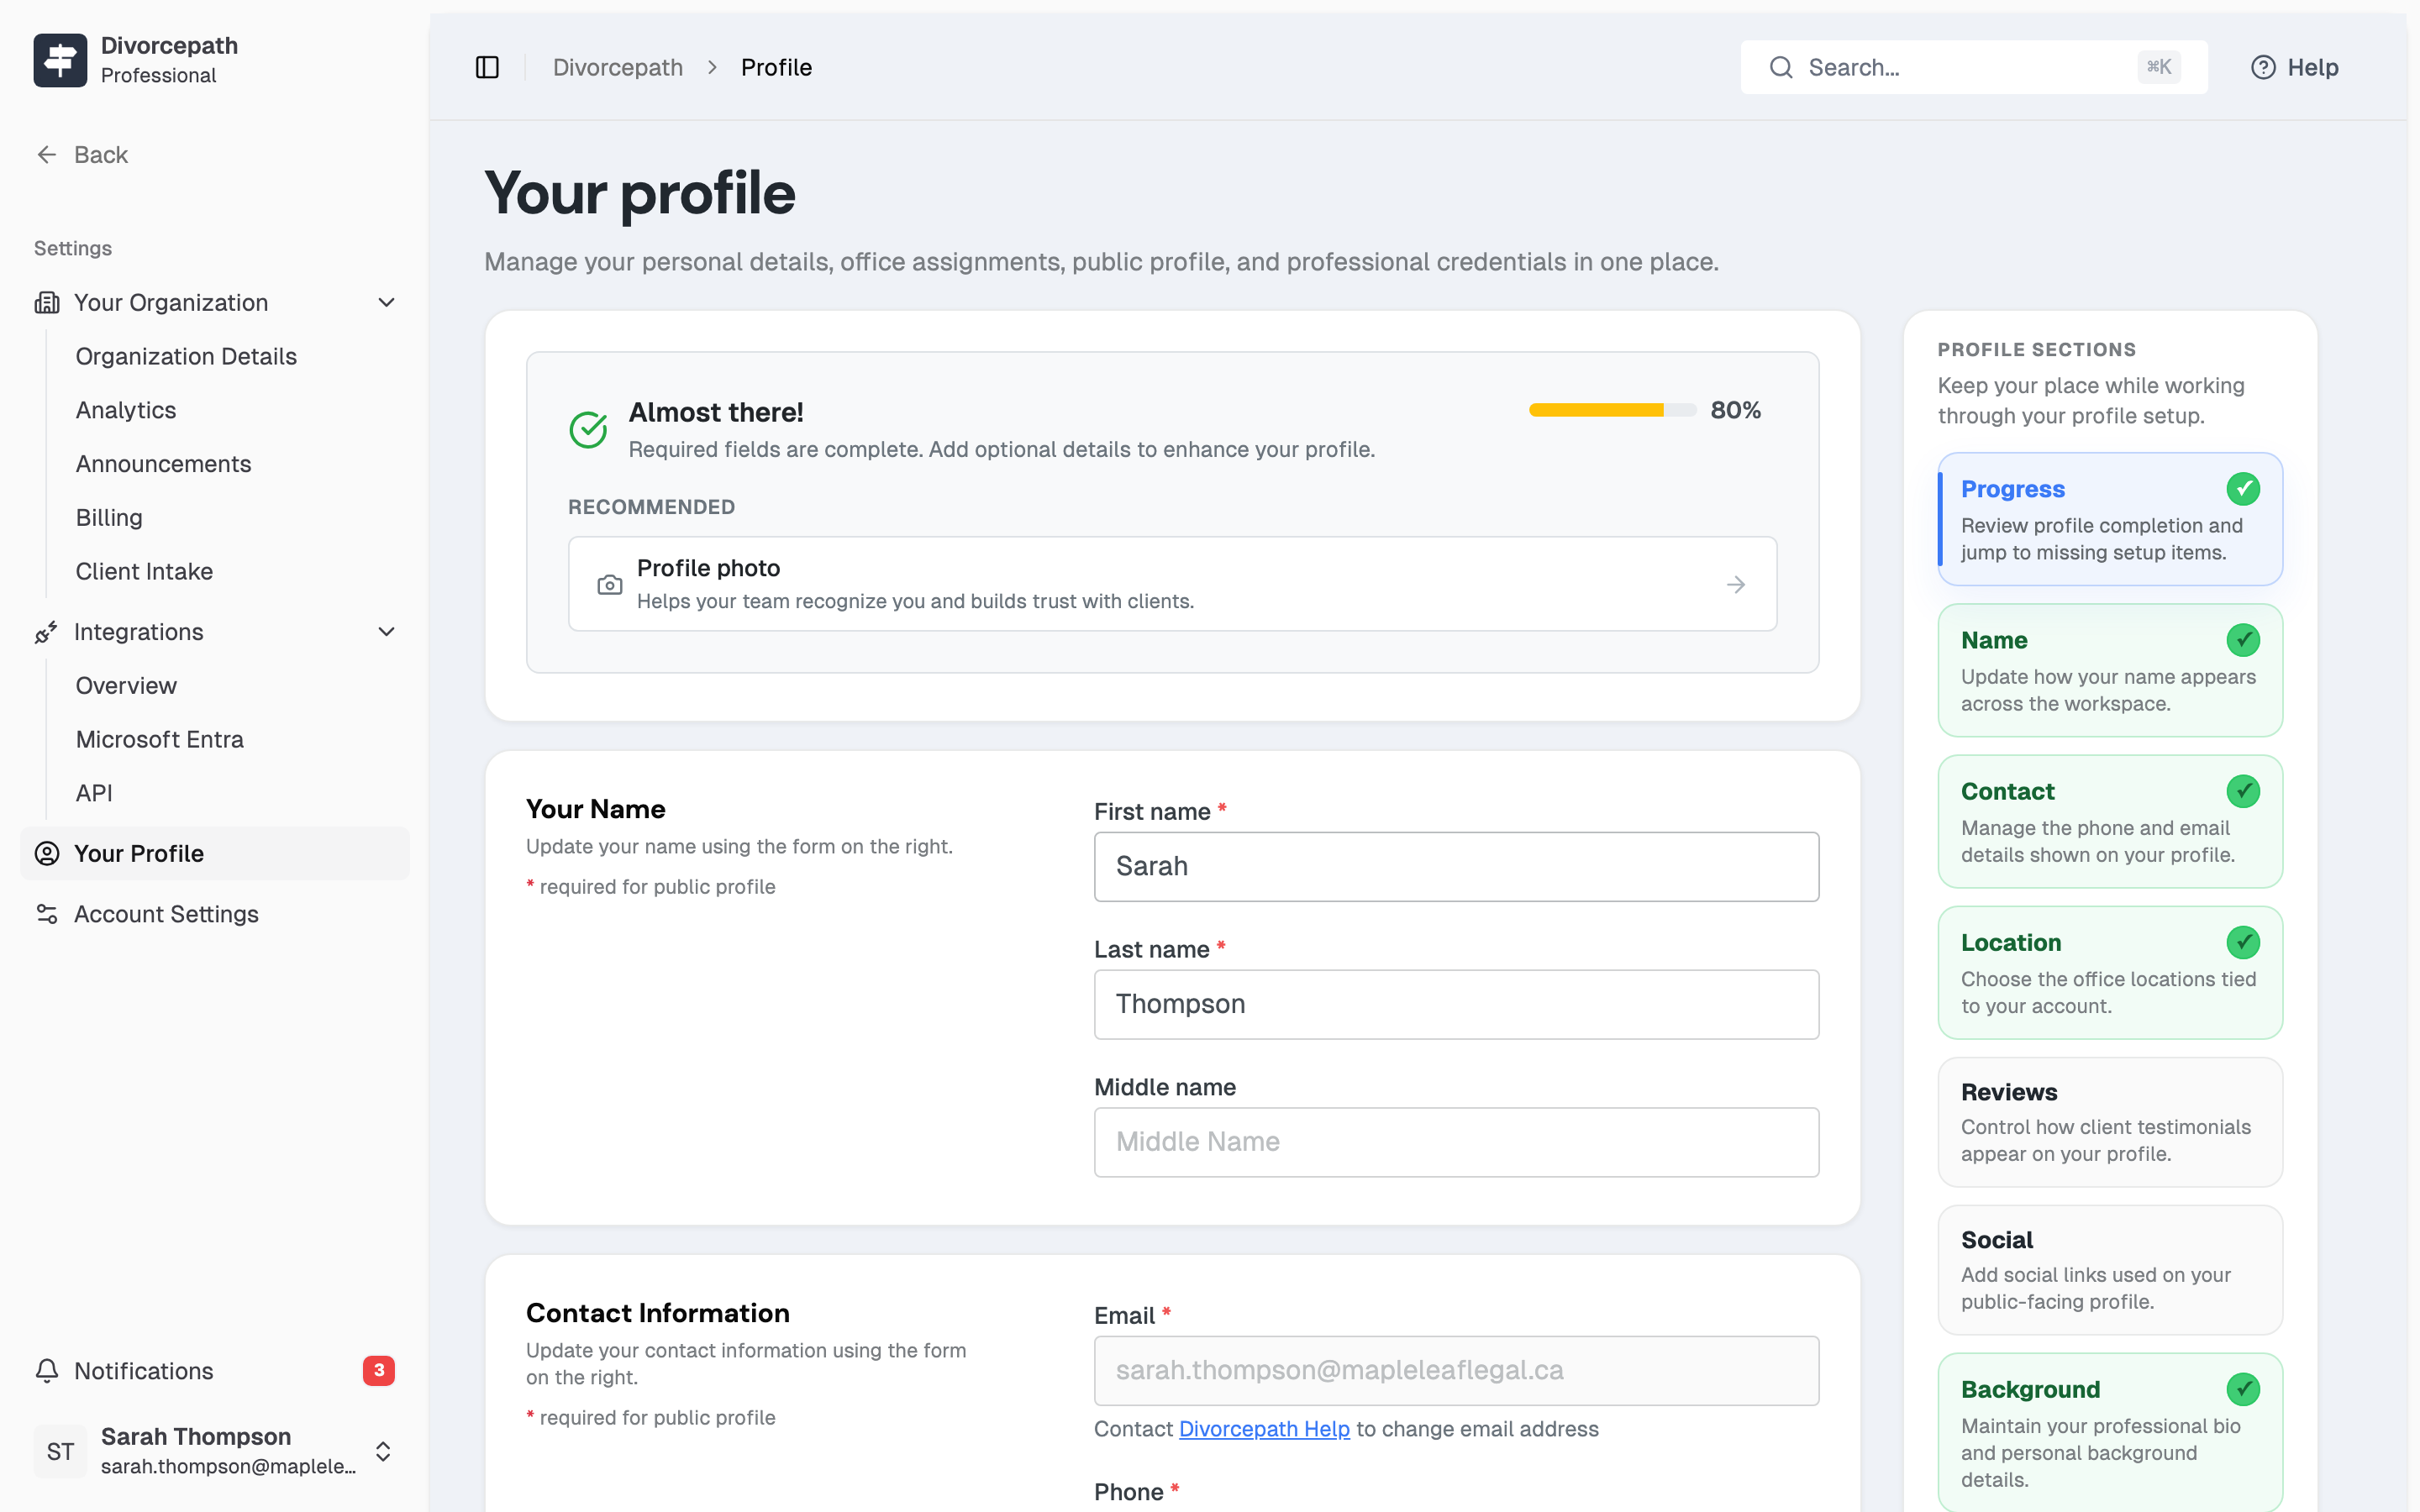2420x1512 pixels.
Task: Select Billing in the sidebar
Action: [x=108, y=517]
